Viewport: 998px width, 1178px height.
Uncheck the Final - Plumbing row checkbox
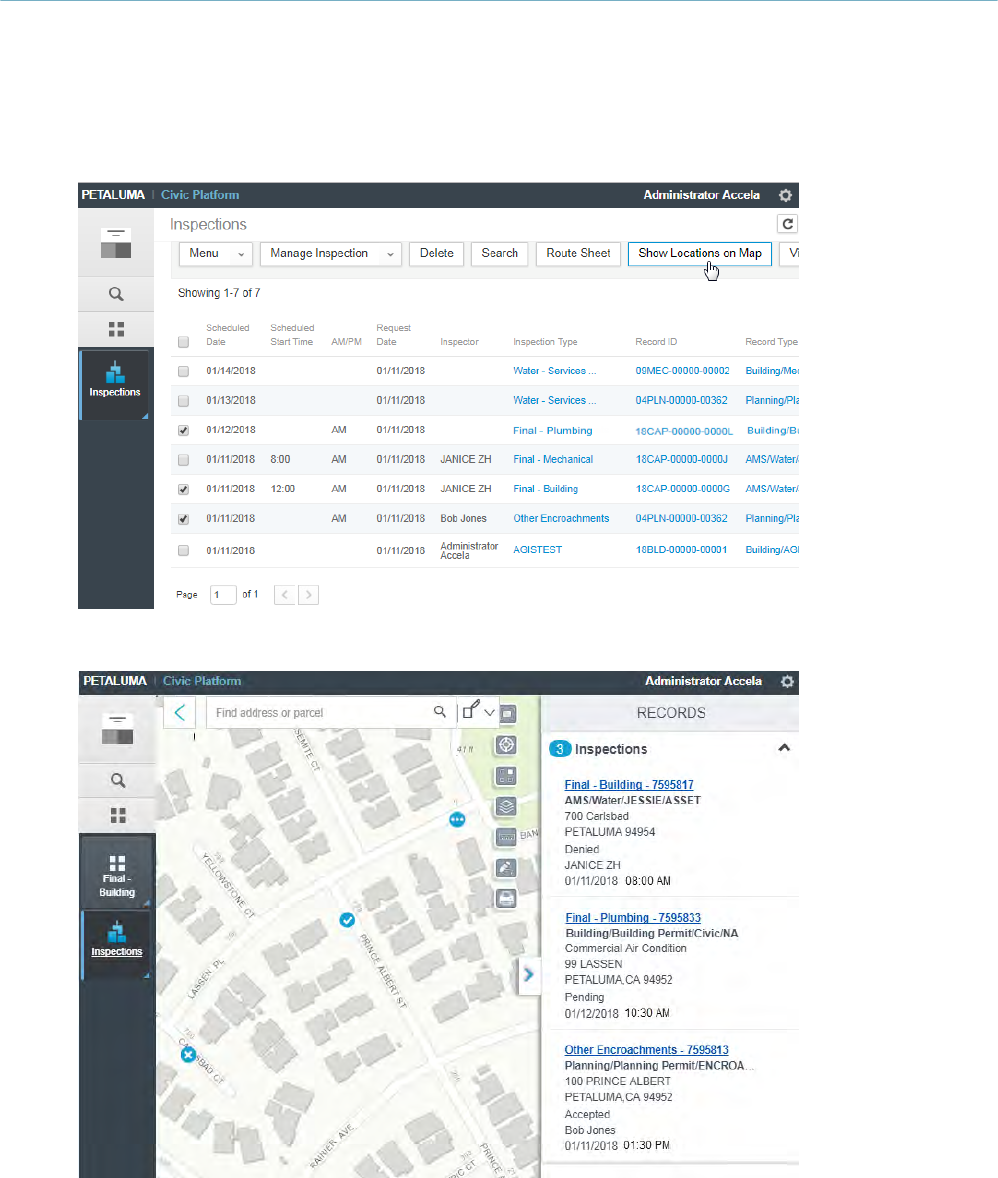click(x=183, y=430)
